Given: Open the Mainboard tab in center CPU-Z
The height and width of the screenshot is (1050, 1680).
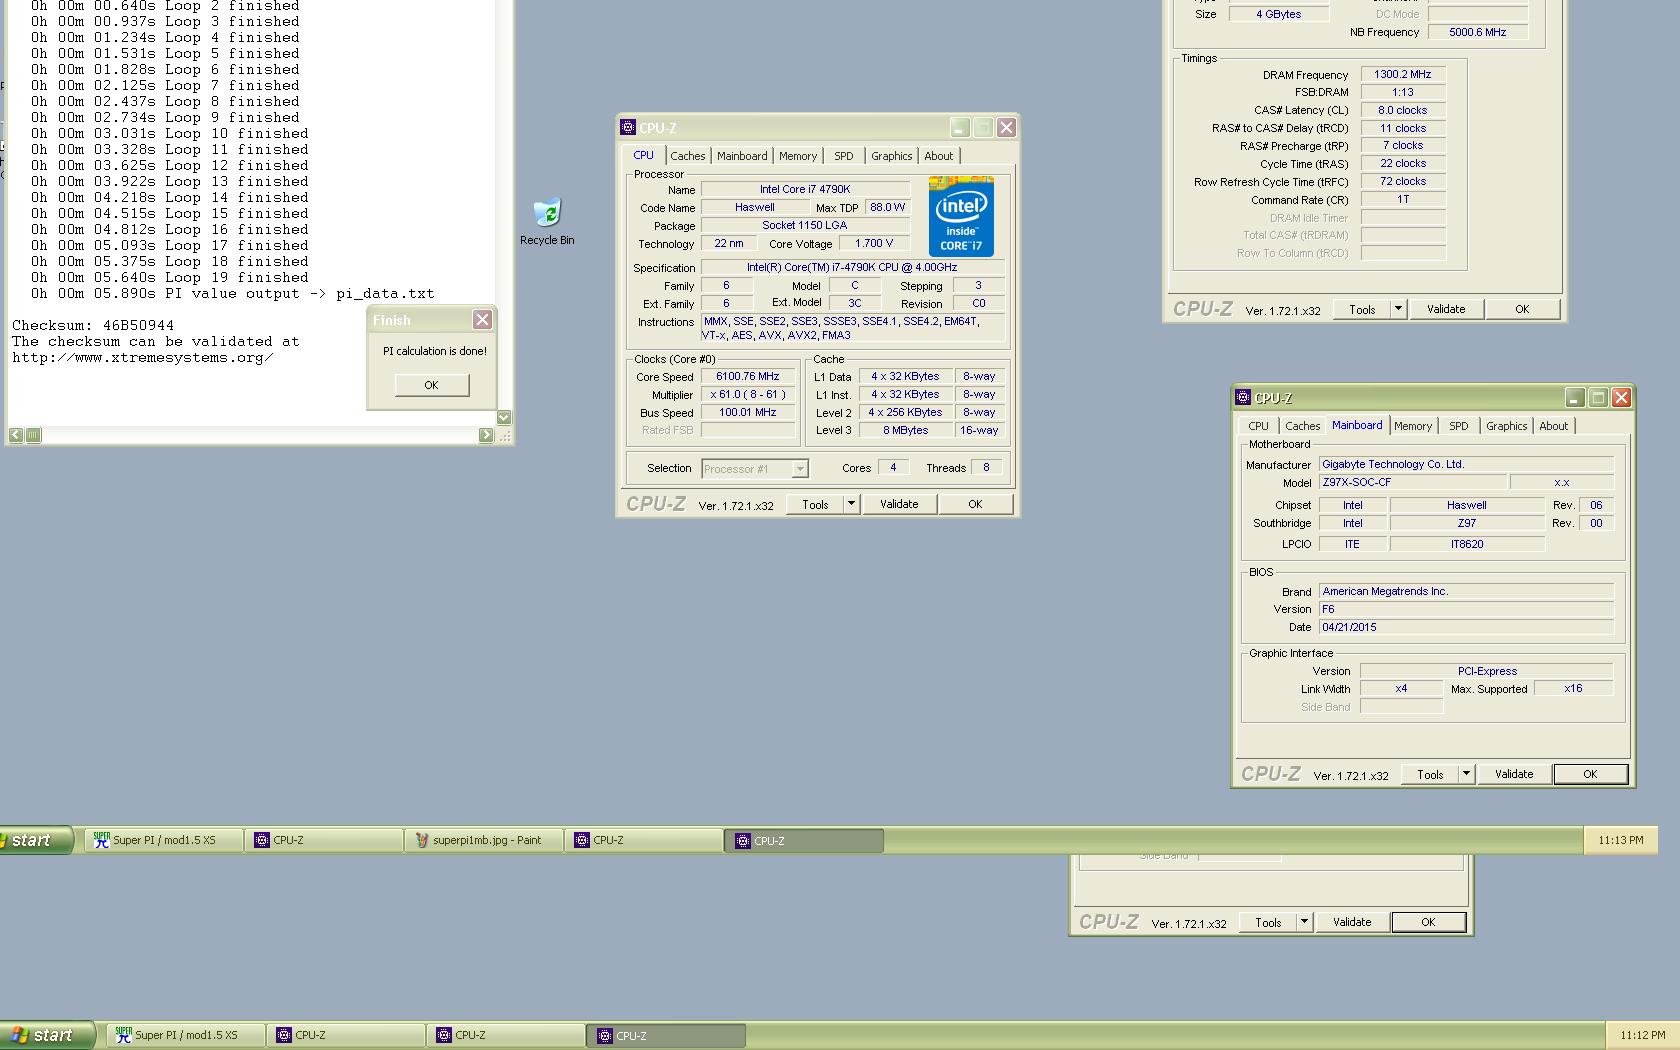Looking at the screenshot, I should click(x=742, y=156).
